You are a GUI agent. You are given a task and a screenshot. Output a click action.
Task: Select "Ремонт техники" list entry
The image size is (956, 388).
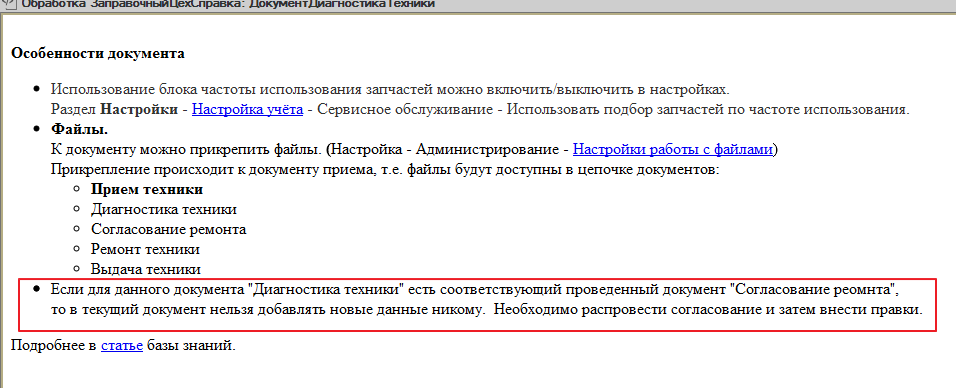[x=145, y=249]
